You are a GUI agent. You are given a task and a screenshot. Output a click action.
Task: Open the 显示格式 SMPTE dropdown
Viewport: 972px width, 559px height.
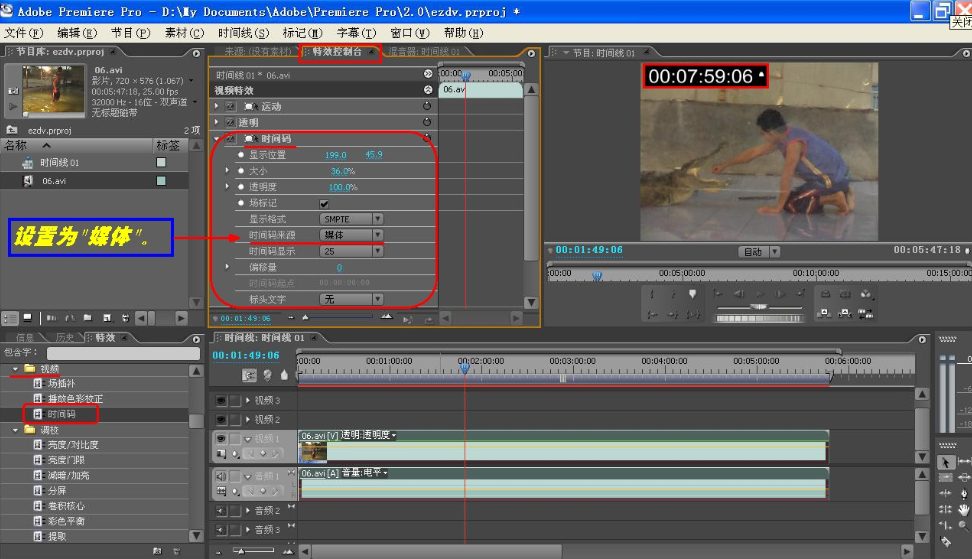pos(351,219)
